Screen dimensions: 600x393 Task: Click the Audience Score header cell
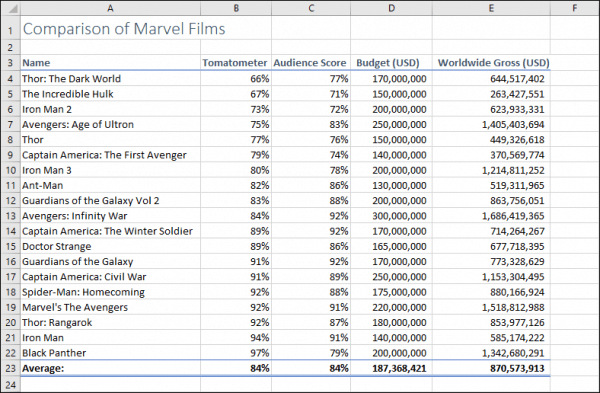311,63
